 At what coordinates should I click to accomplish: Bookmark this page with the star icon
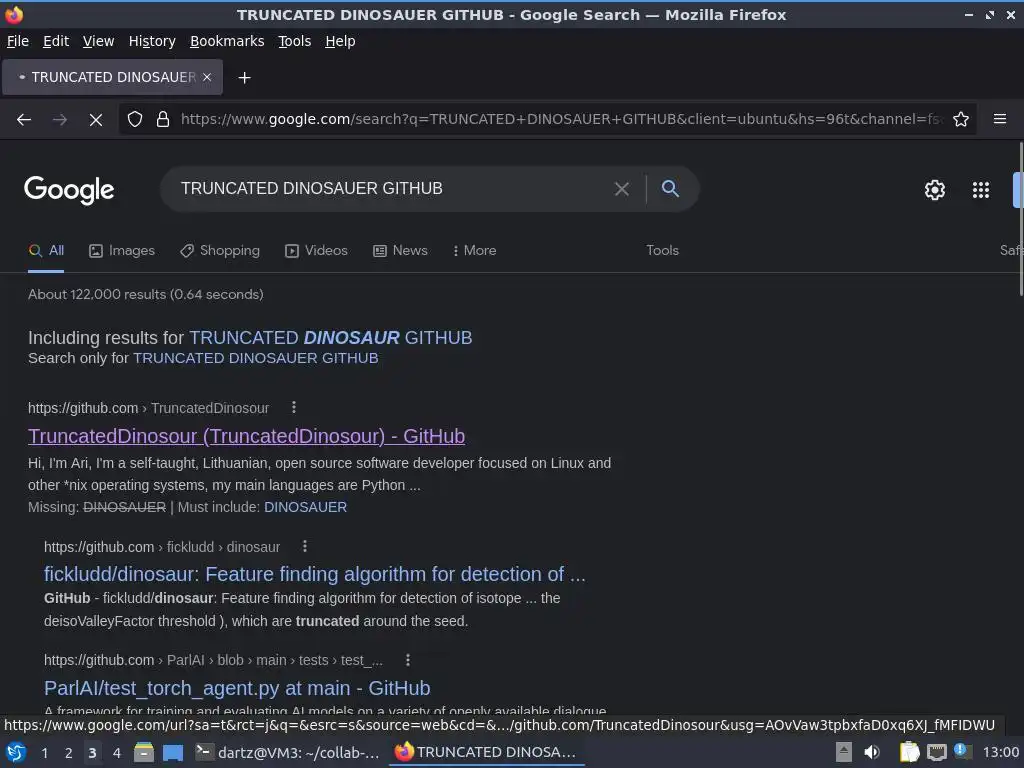coord(961,120)
